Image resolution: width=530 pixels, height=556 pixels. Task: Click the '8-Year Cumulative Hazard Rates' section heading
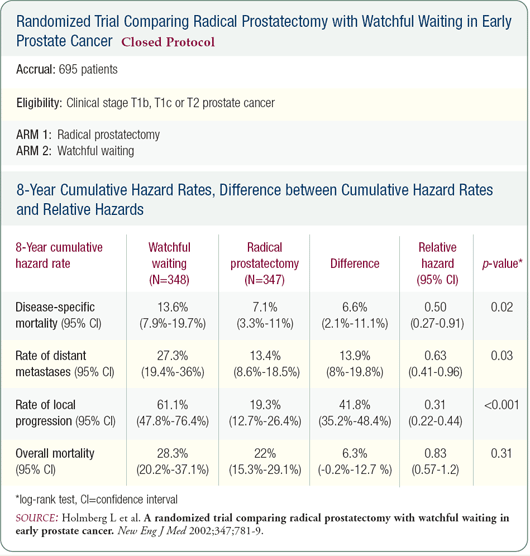255,200
